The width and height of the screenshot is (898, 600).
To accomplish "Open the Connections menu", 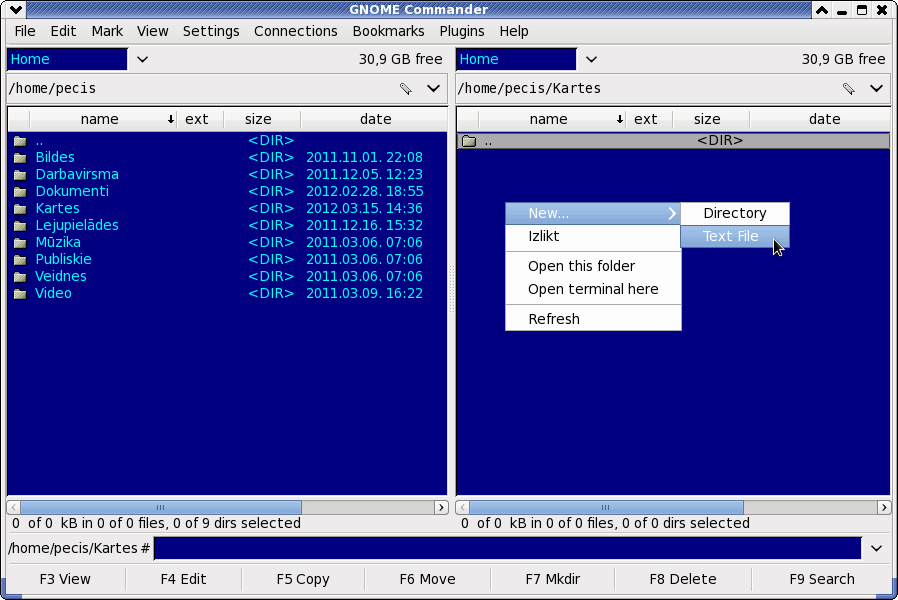I will tap(296, 31).
